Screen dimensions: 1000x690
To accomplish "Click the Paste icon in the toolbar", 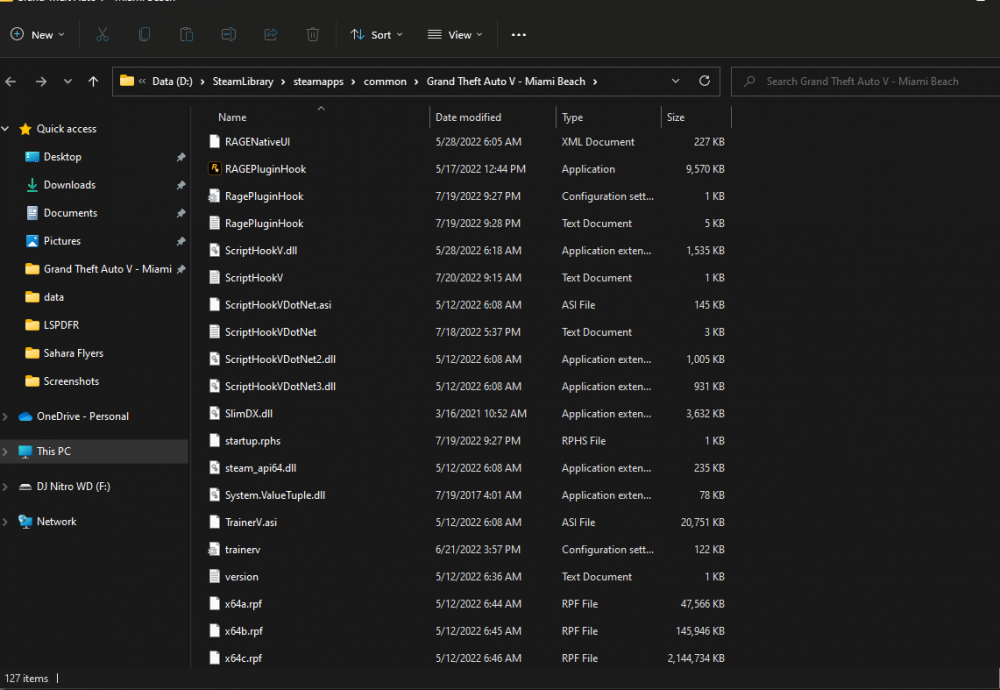I will 186,34.
